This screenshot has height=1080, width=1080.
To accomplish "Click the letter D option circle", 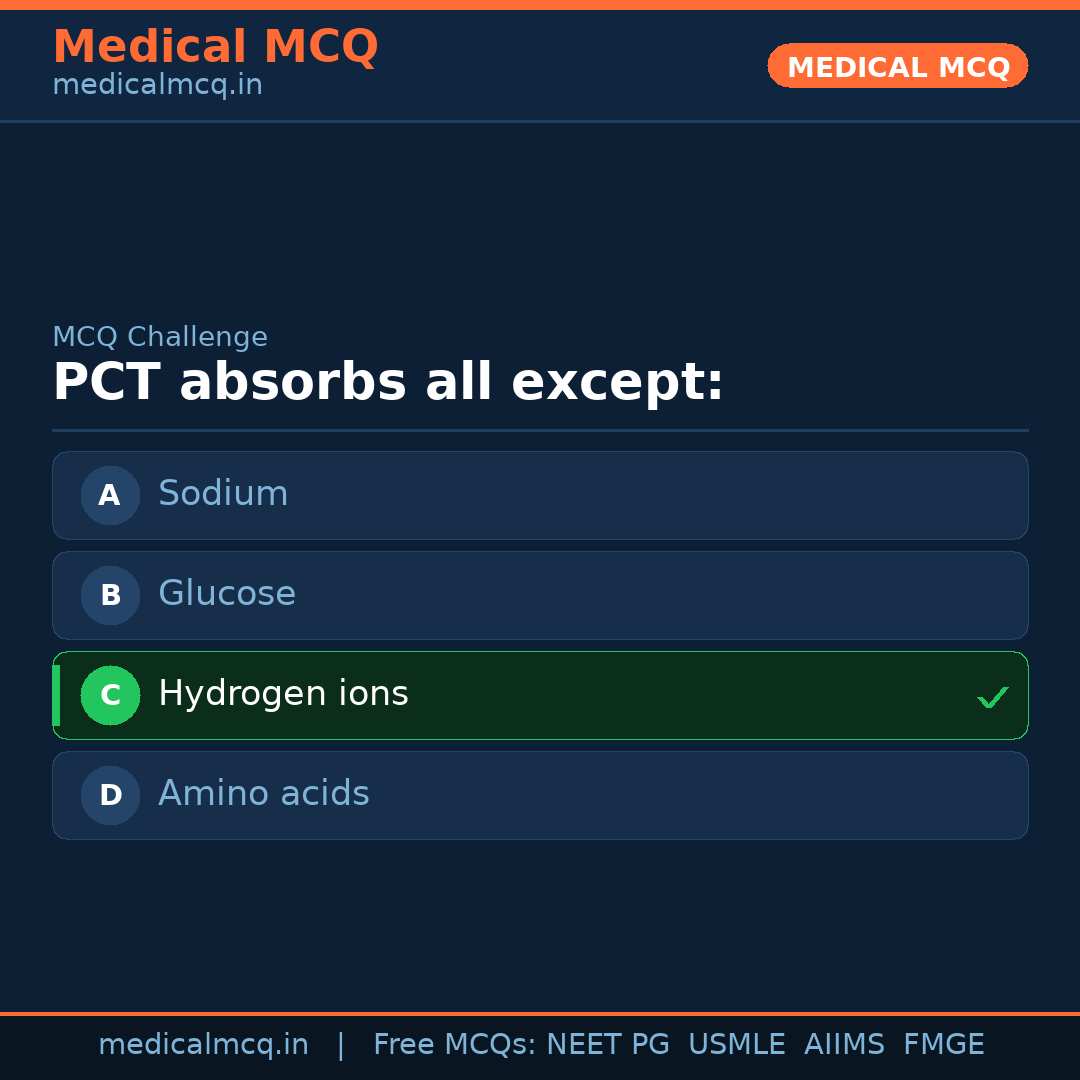I will pos(110,795).
